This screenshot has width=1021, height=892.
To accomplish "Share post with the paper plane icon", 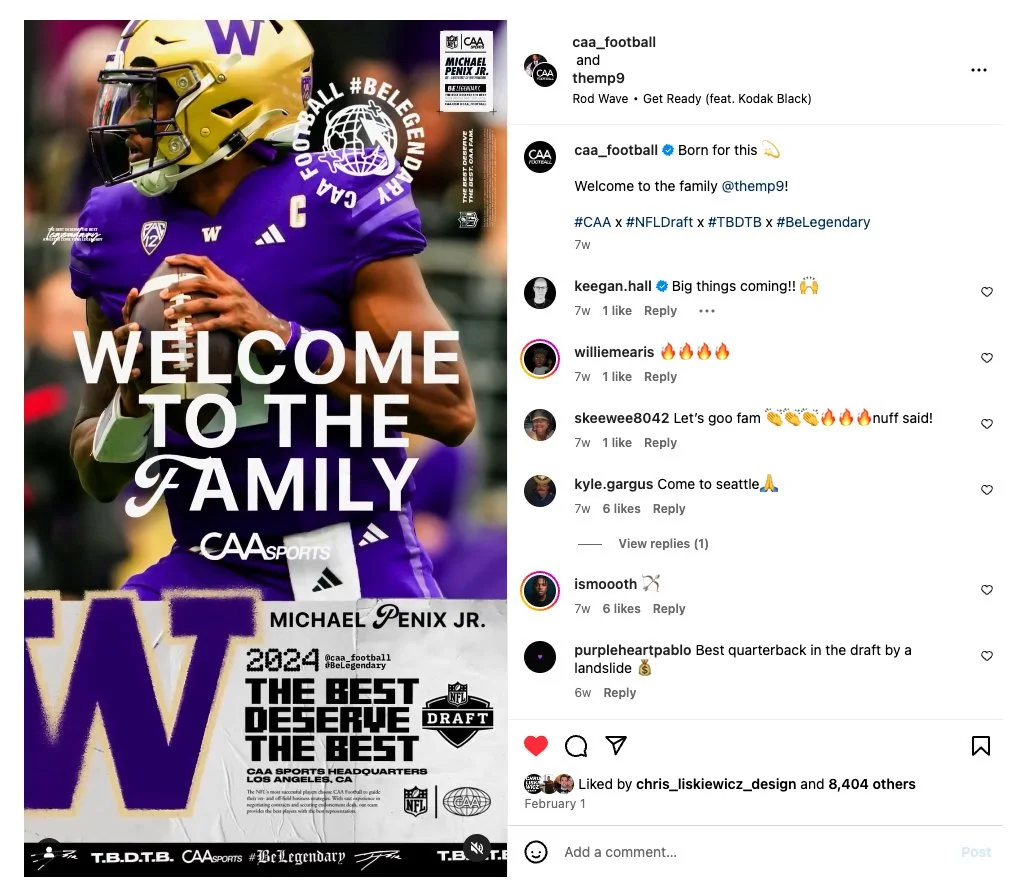I will [615, 745].
